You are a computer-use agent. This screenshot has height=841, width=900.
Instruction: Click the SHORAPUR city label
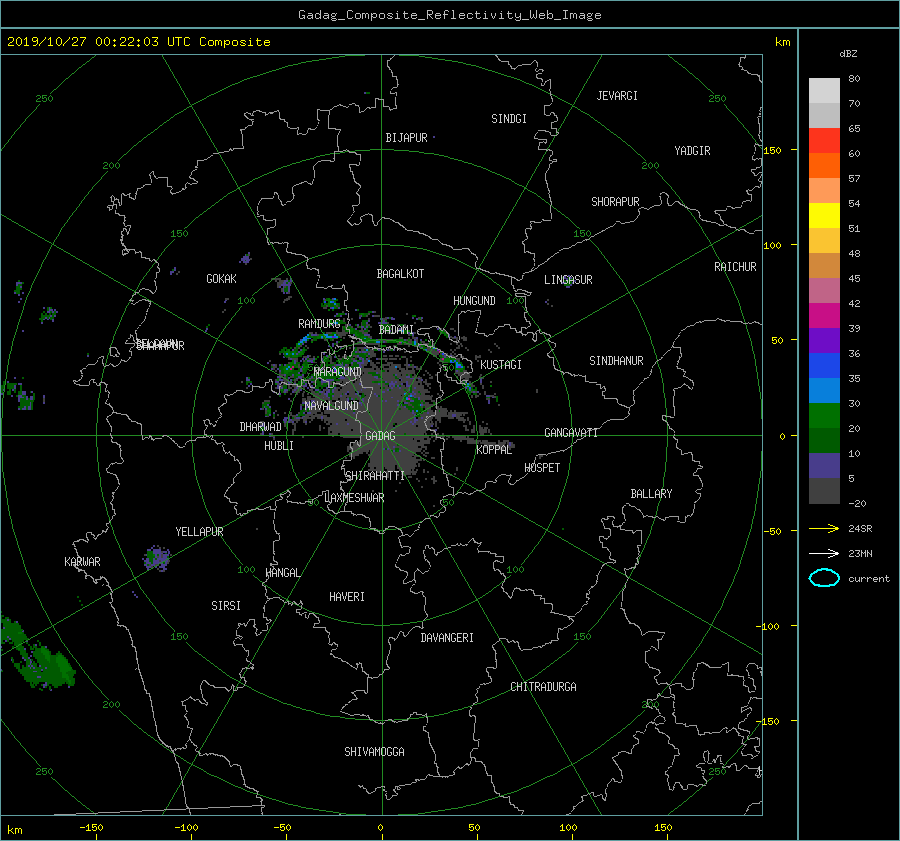pyautogui.click(x=615, y=201)
